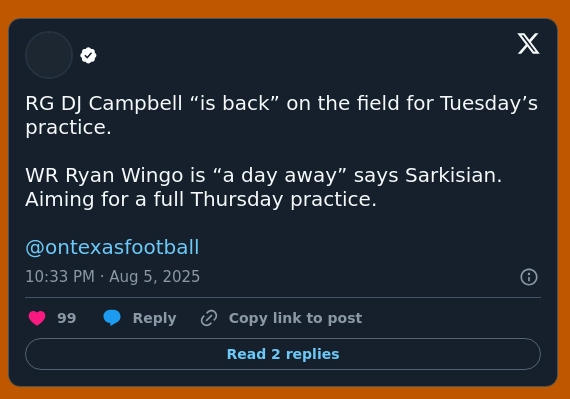The image size is (570, 399).
Task: Click the blue reply bubble icon
Action: [112, 318]
